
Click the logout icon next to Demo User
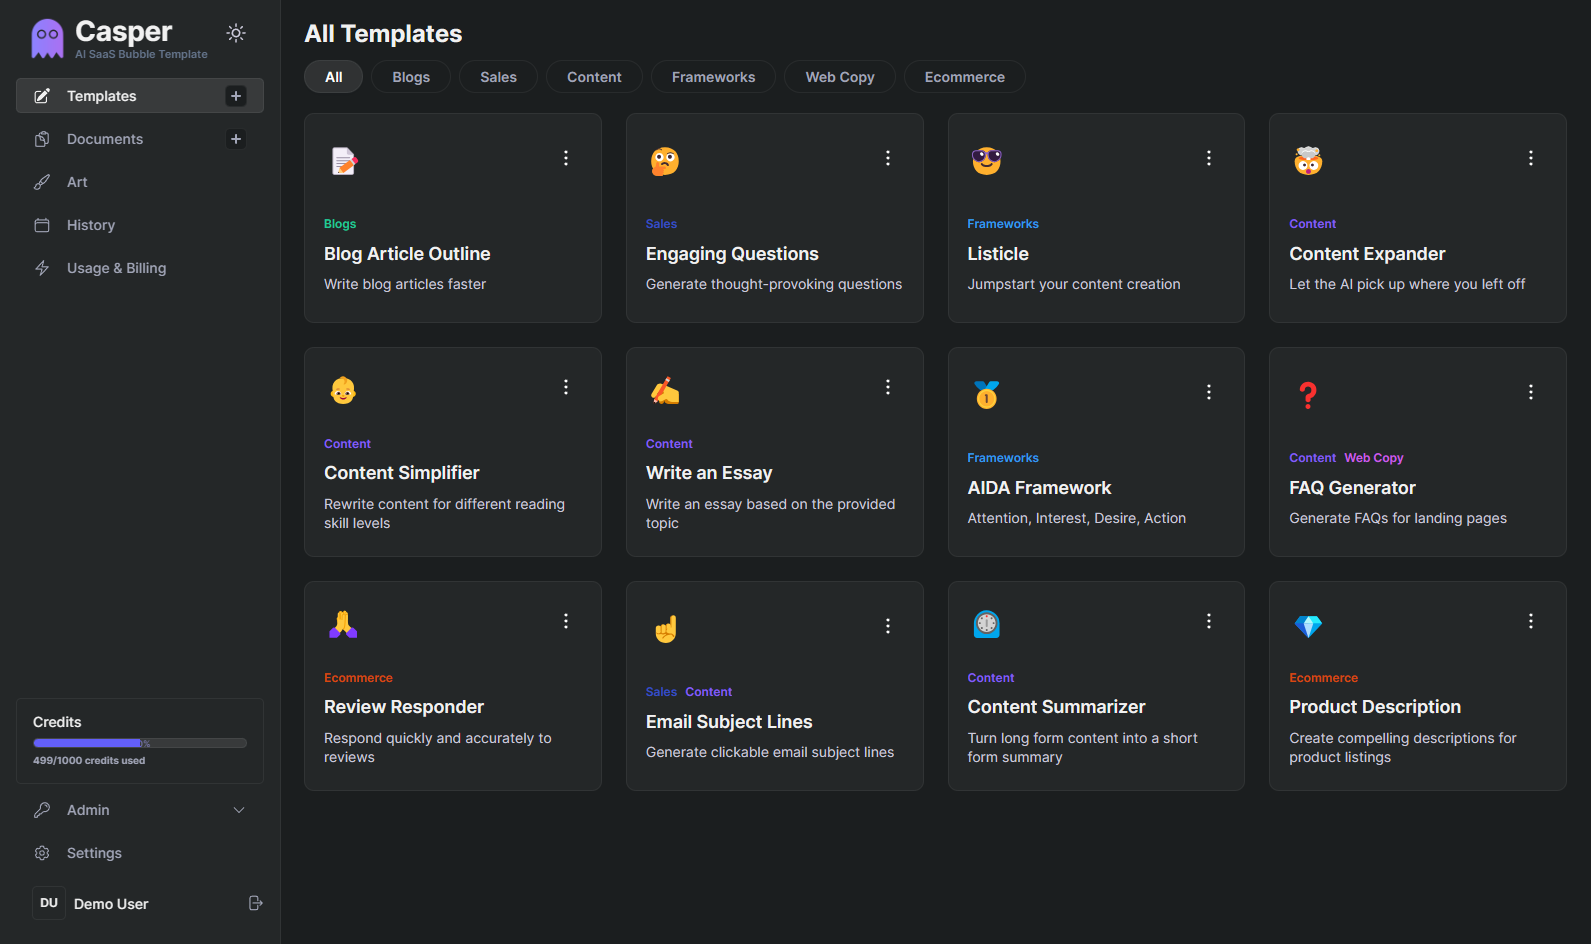(256, 903)
